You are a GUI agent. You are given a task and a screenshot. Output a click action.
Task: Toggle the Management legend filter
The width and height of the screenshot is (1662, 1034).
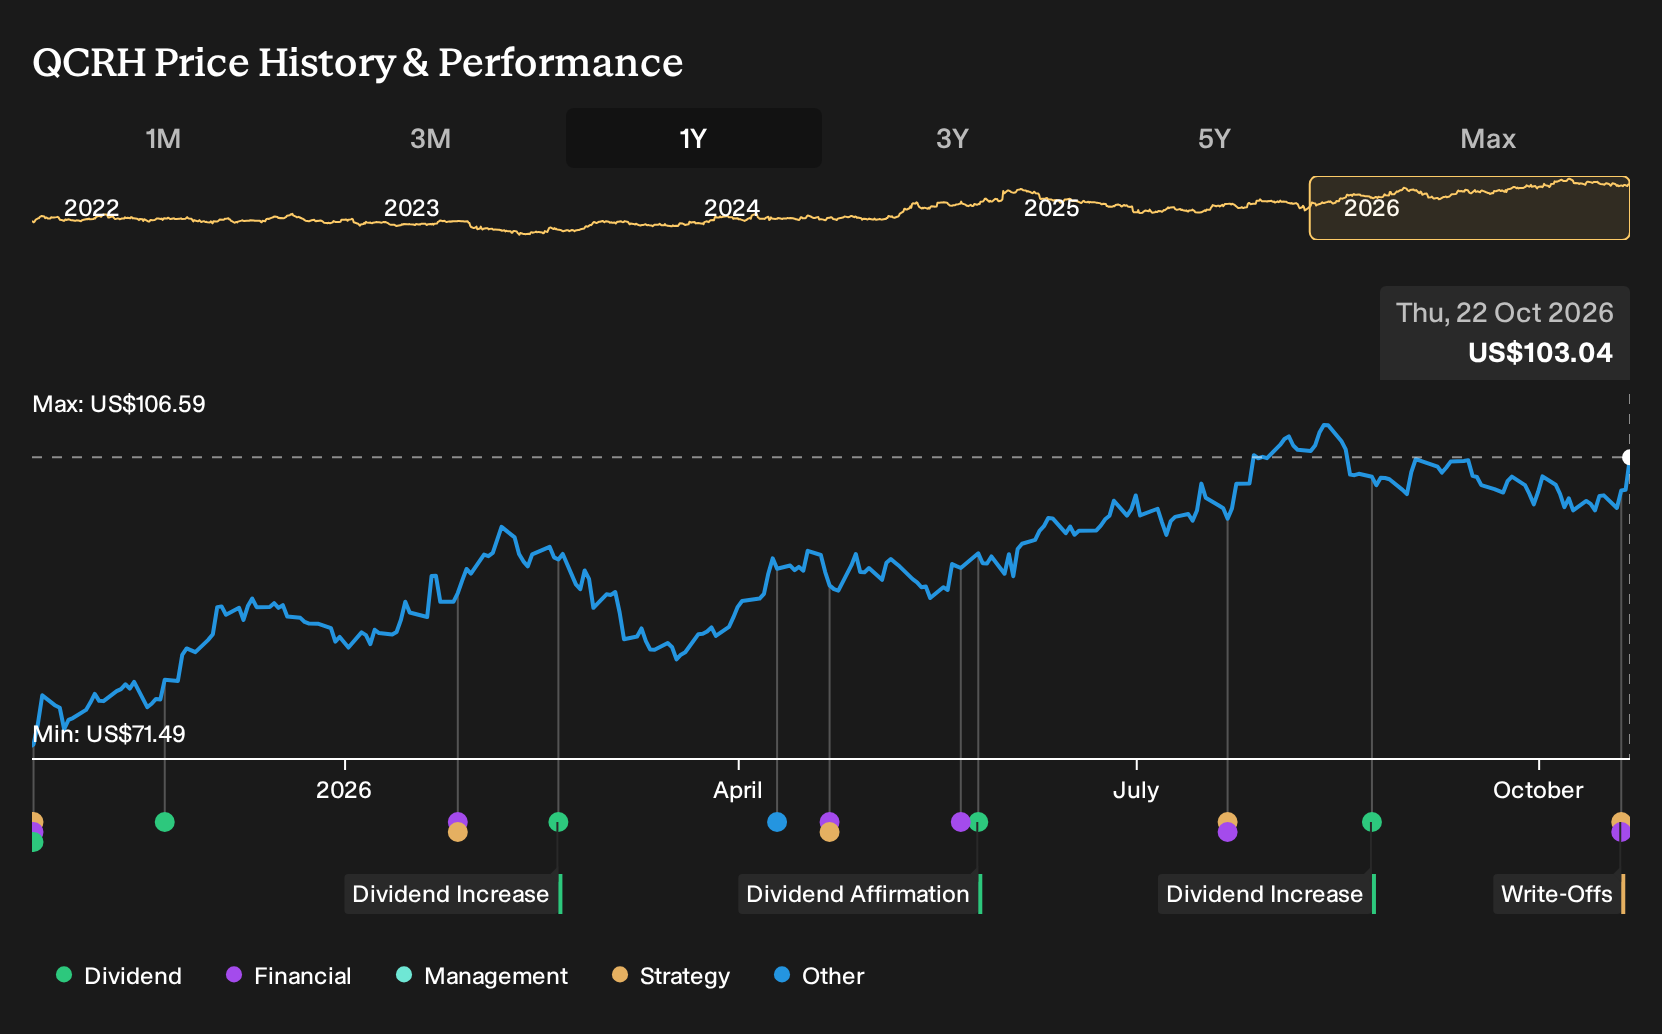point(482,976)
